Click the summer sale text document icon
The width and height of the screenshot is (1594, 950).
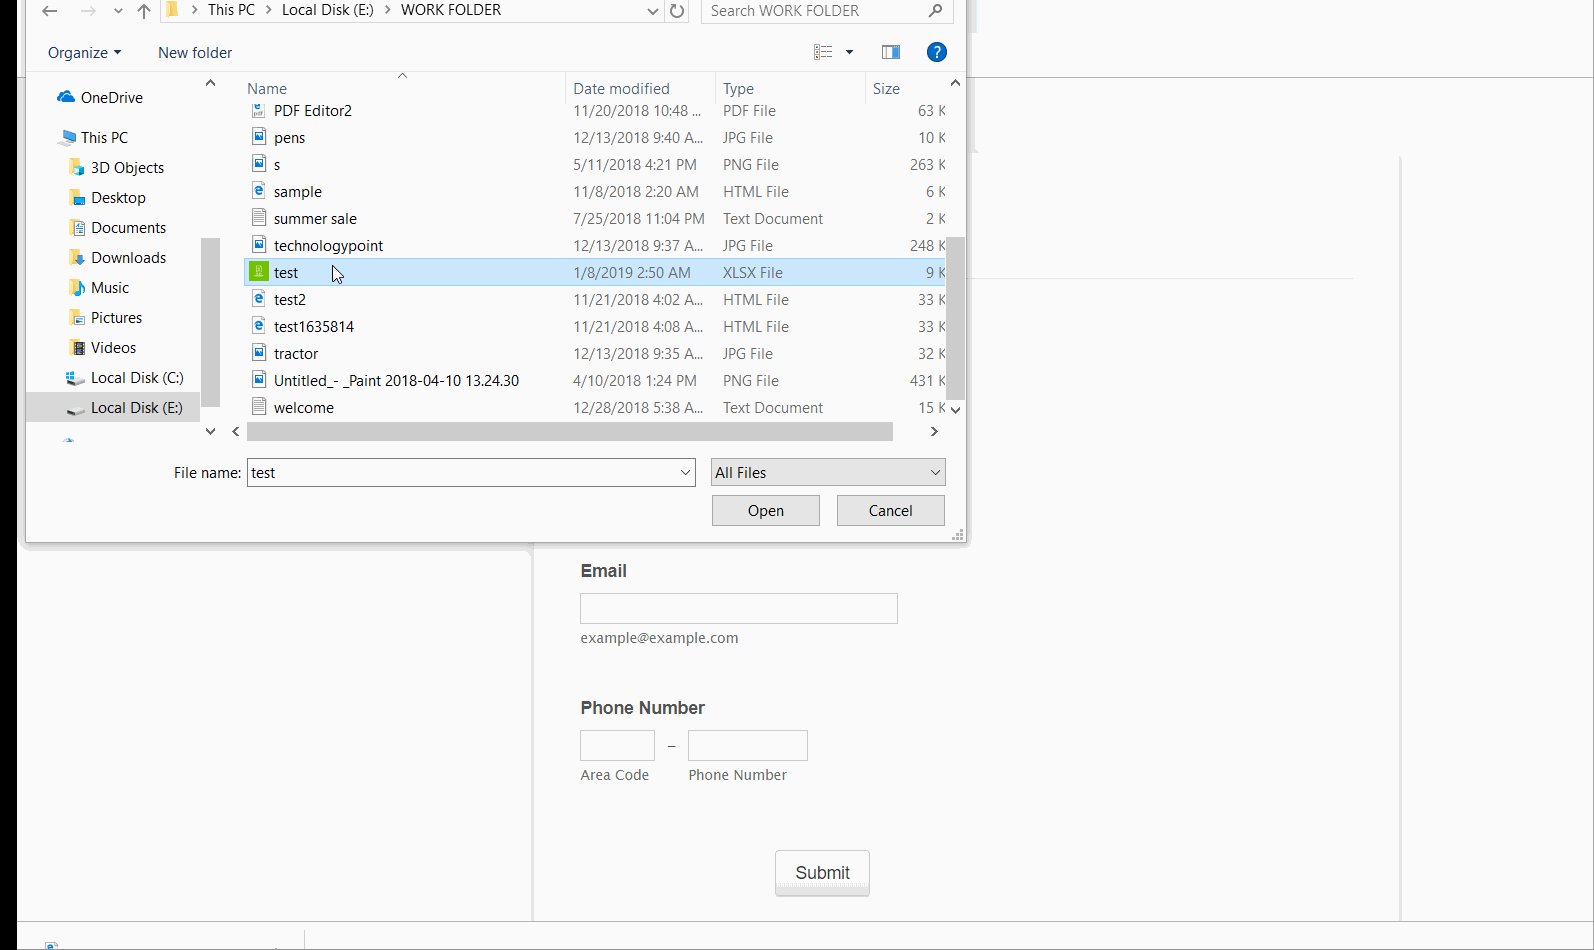(x=258, y=218)
